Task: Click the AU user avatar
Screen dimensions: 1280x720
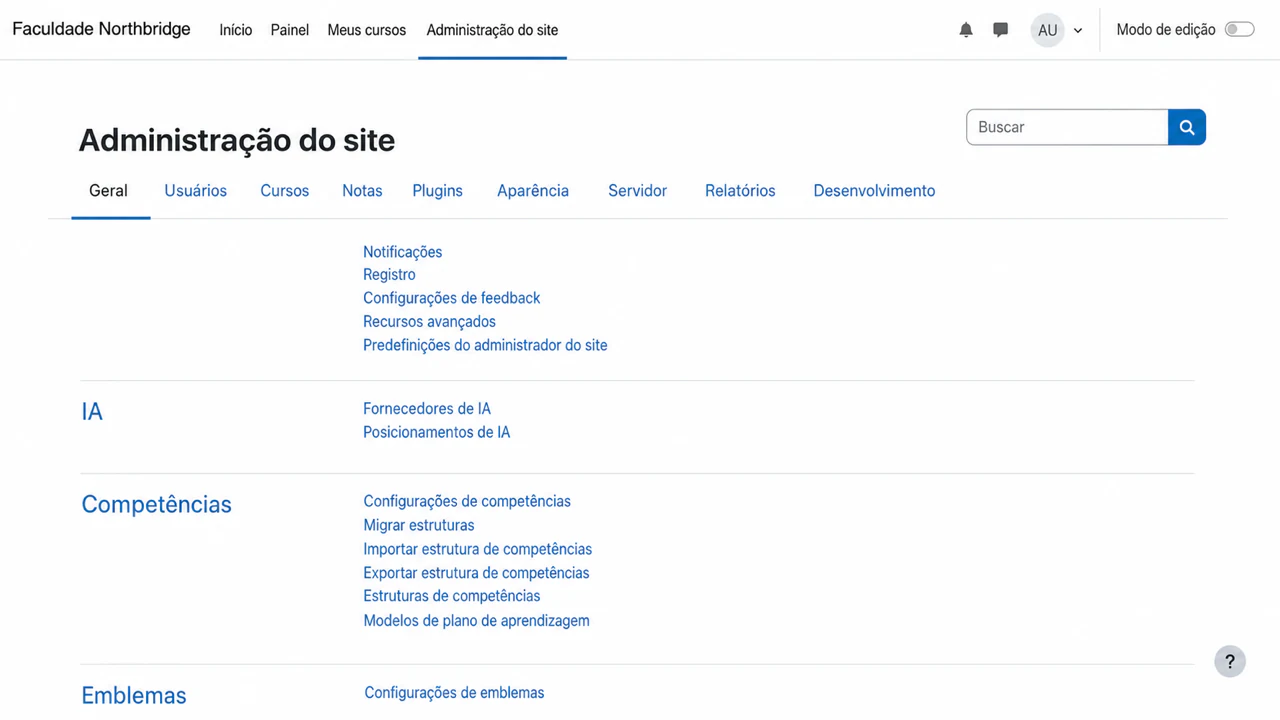Action: click(x=1047, y=30)
